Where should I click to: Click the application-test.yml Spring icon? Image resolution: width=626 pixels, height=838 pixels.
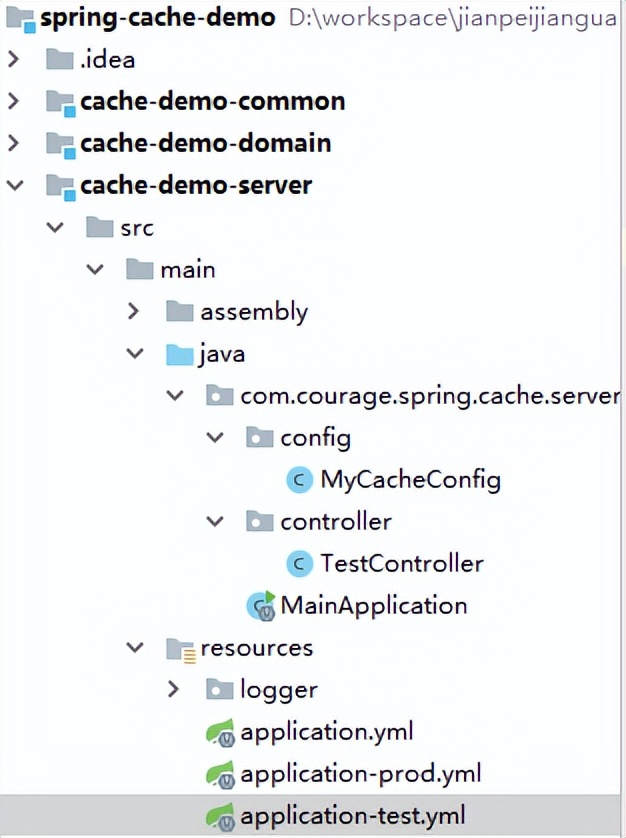[x=220, y=816]
